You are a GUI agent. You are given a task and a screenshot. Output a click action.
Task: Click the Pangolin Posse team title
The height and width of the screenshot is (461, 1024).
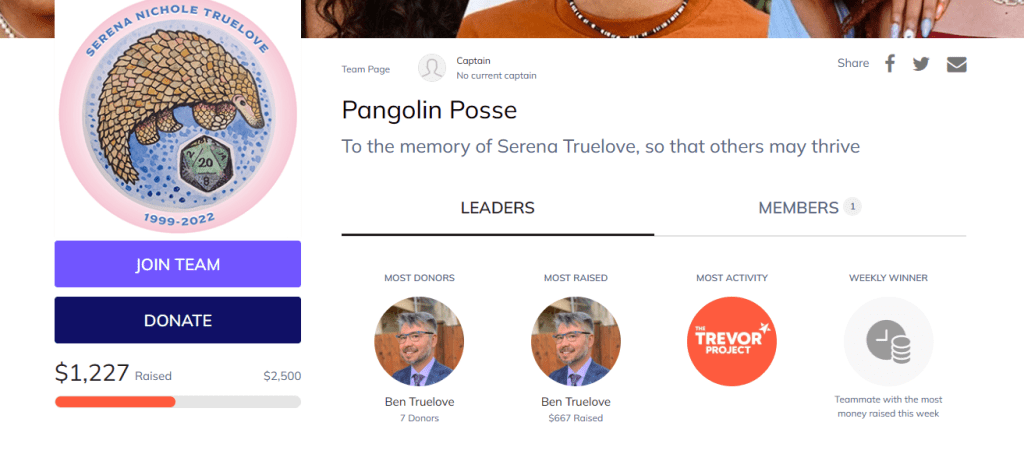[x=429, y=110]
